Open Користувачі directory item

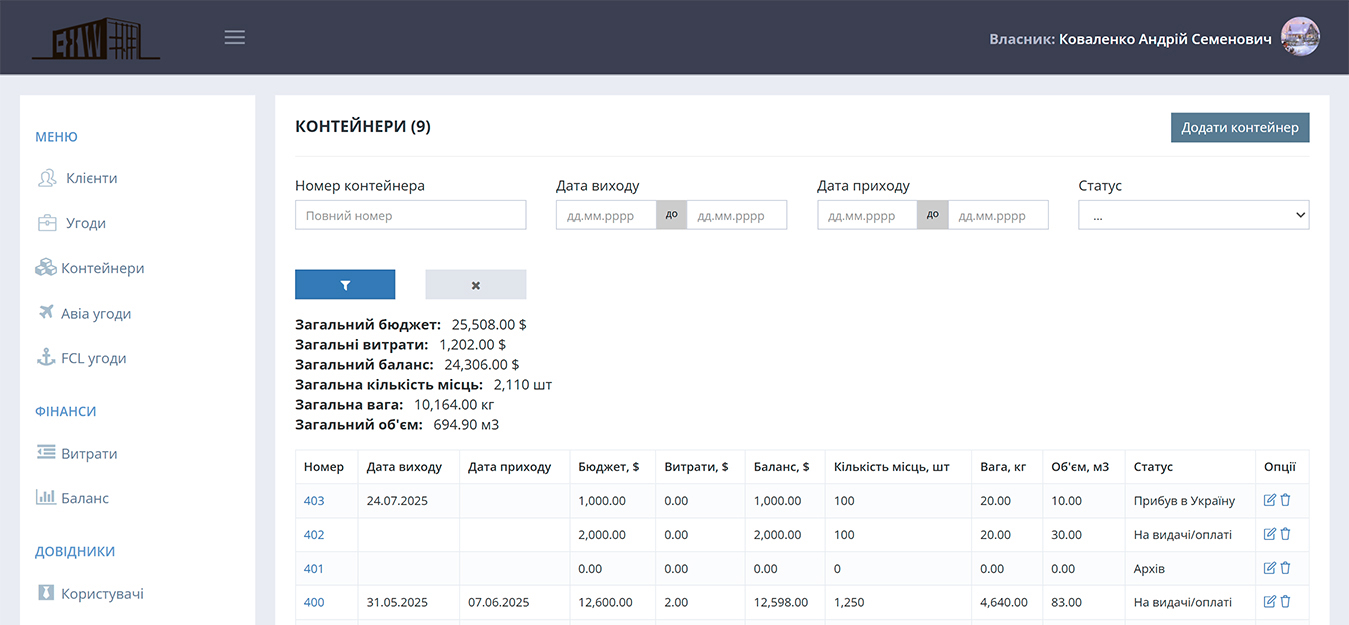click(x=102, y=593)
